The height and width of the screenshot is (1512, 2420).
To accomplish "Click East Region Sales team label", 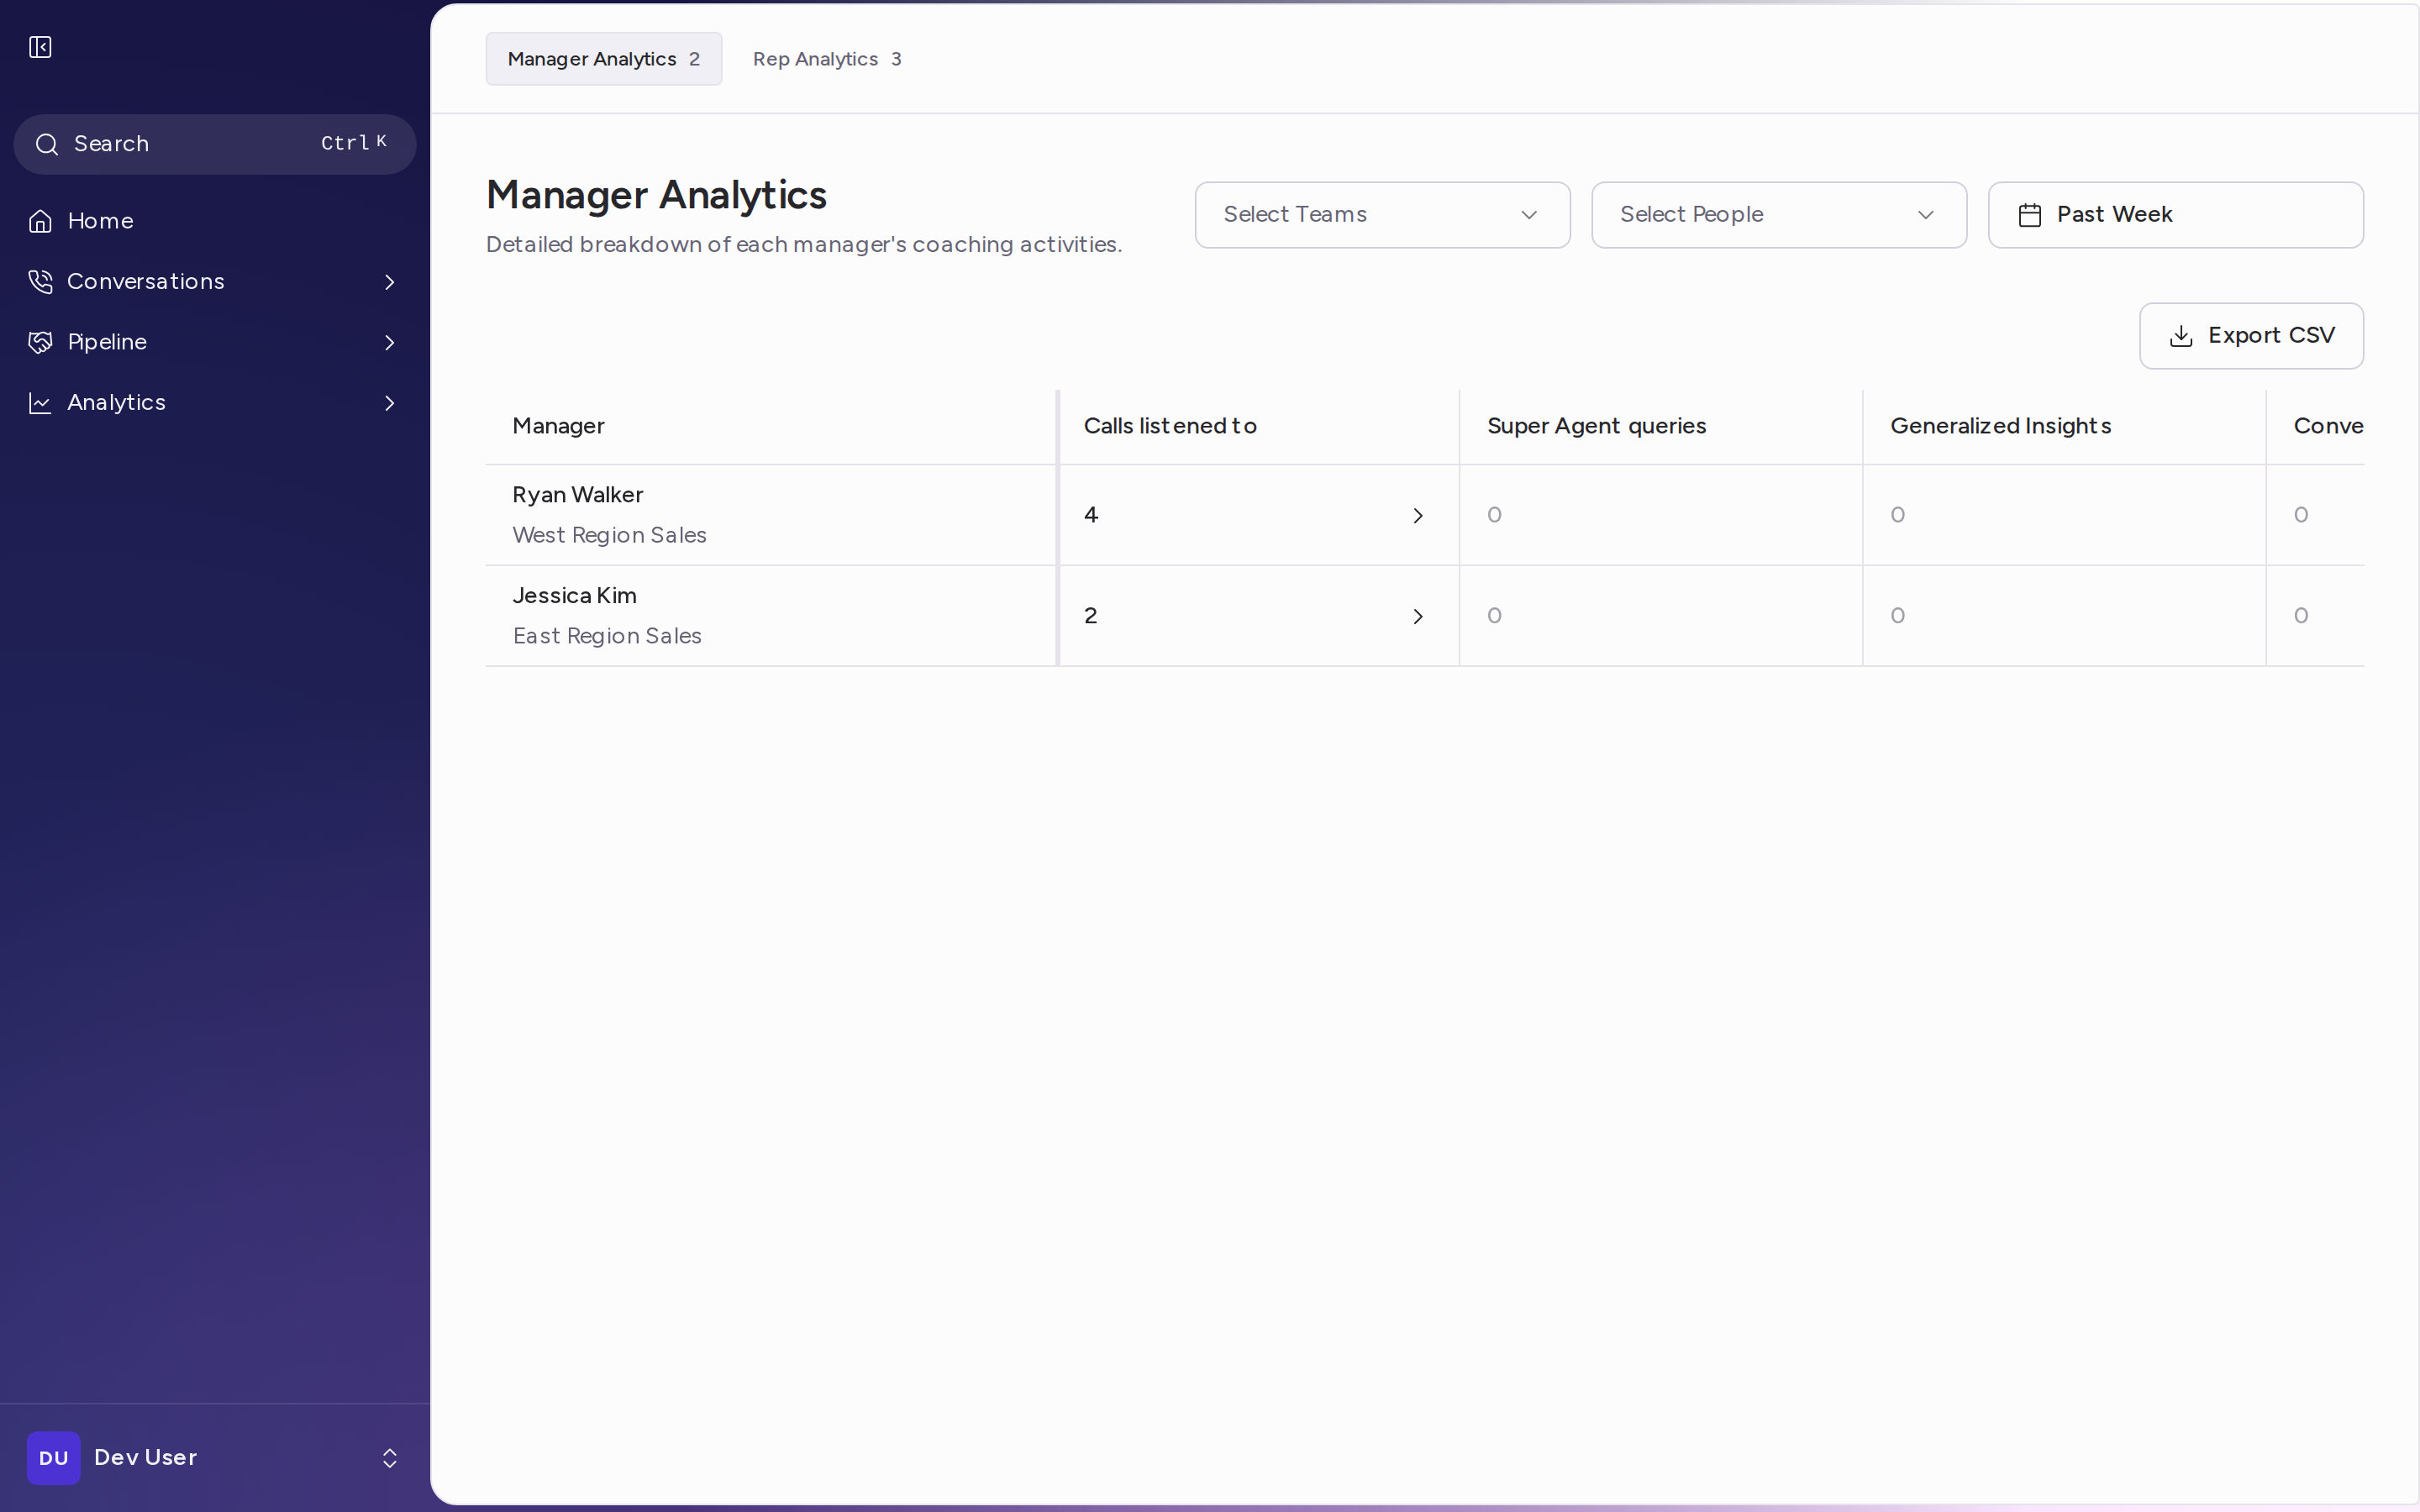I will tap(607, 636).
